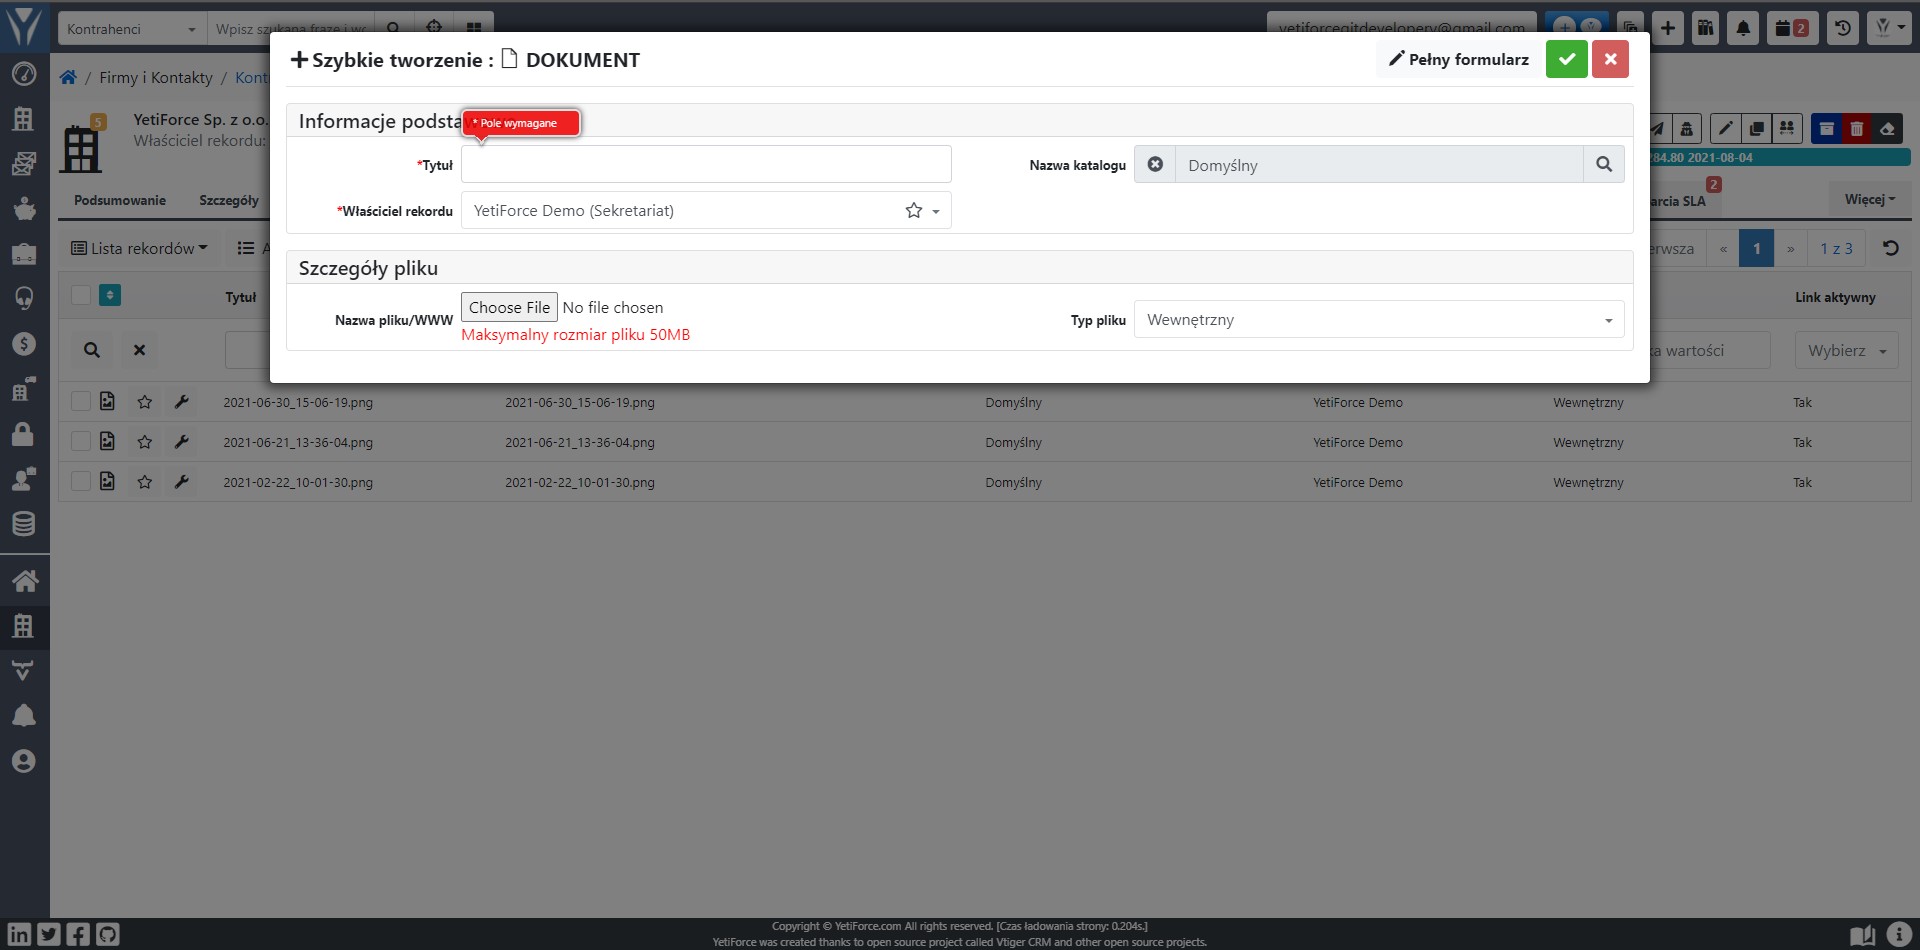Viewport: 1920px width, 950px height.
Task: Open the padlock sidebar icon
Action: (24, 434)
